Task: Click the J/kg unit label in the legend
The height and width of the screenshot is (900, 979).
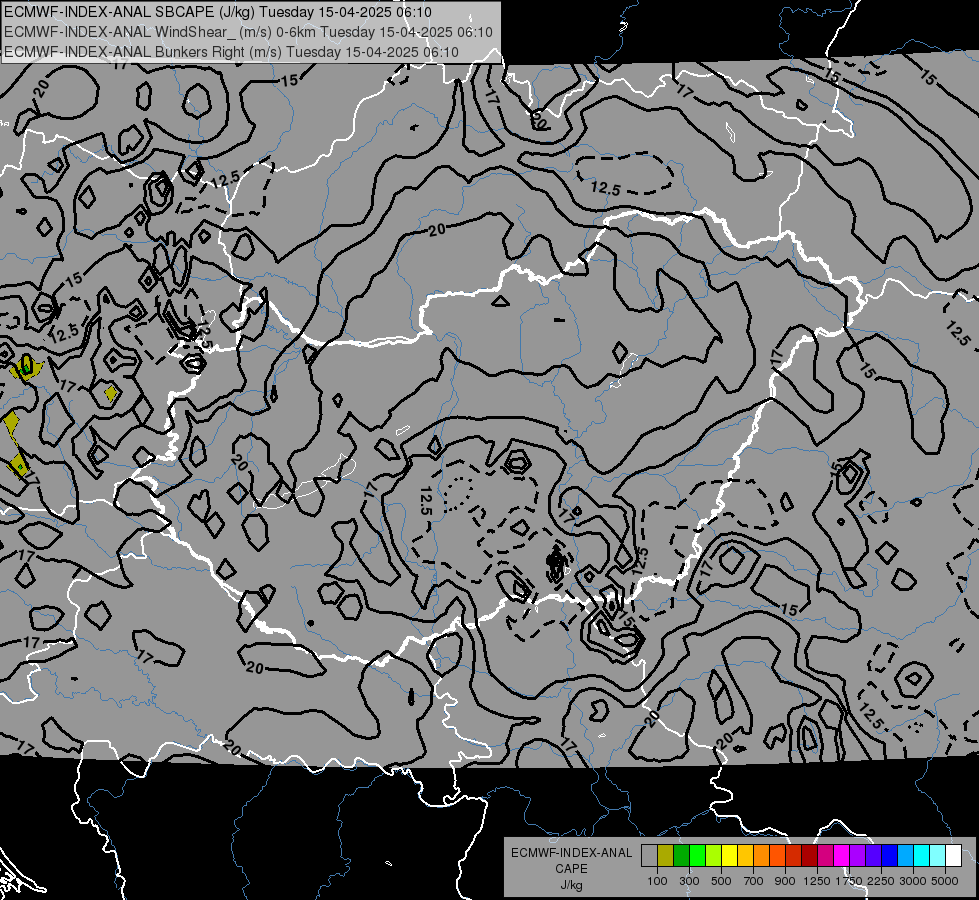Action: pos(571,885)
